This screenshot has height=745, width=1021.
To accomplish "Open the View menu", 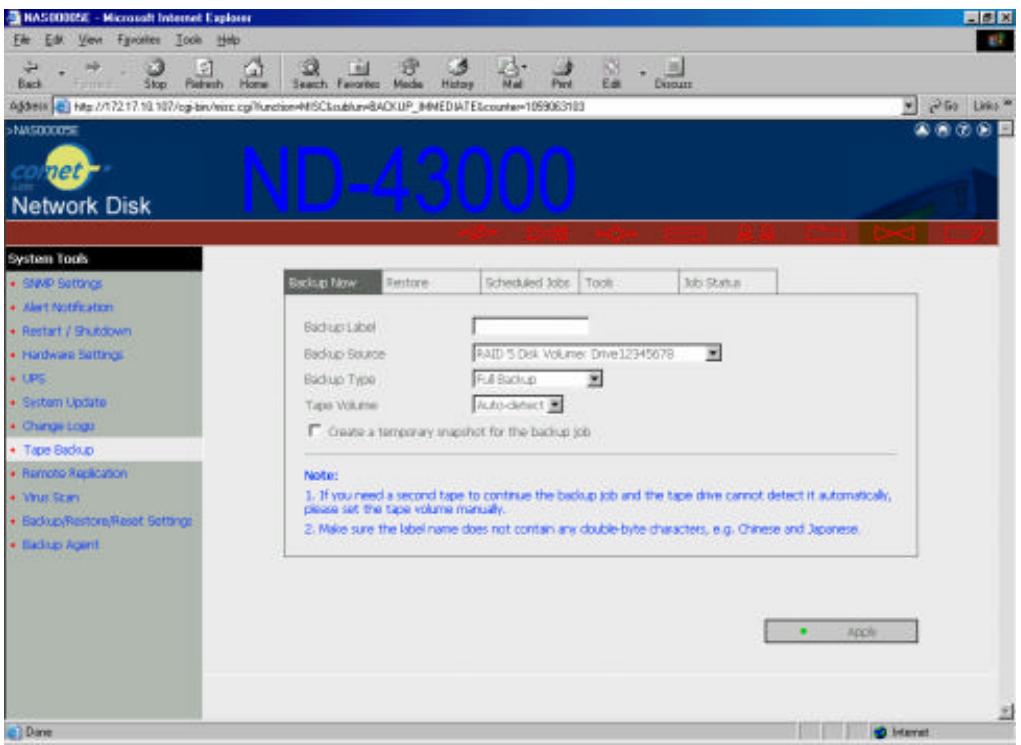I will point(90,40).
